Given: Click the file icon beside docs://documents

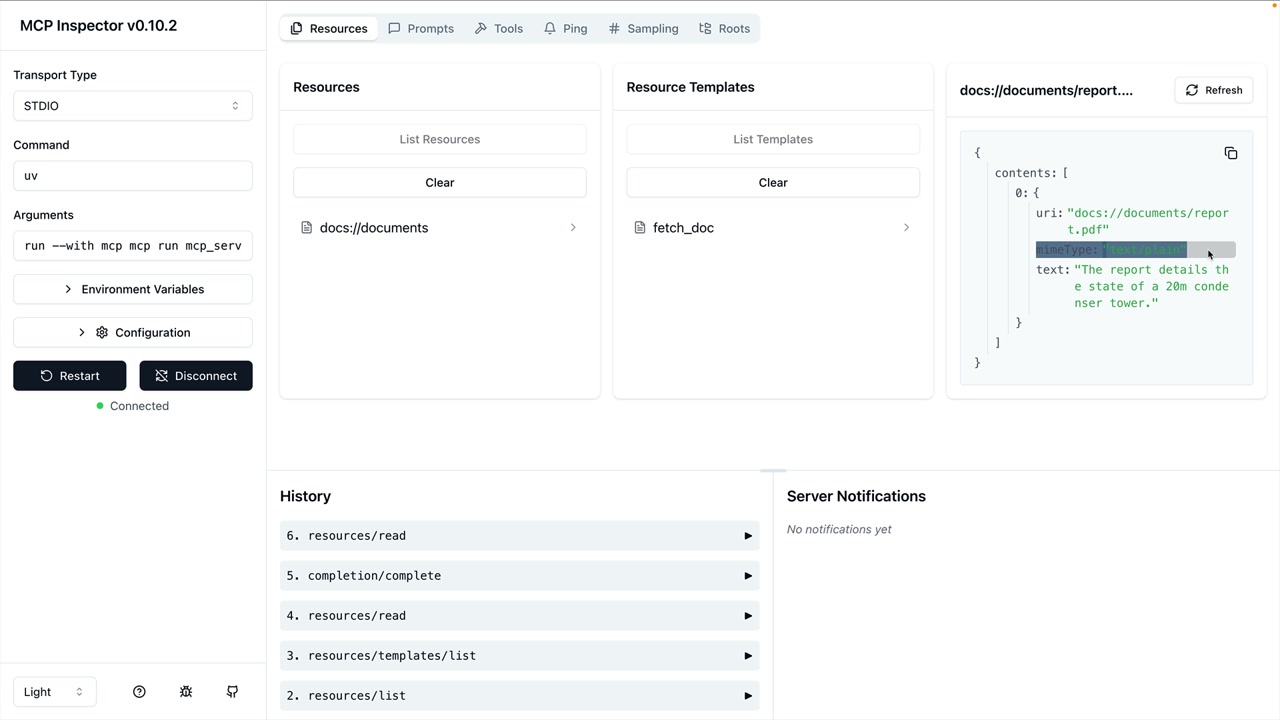Looking at the screenshot, I should coord(307,228).
